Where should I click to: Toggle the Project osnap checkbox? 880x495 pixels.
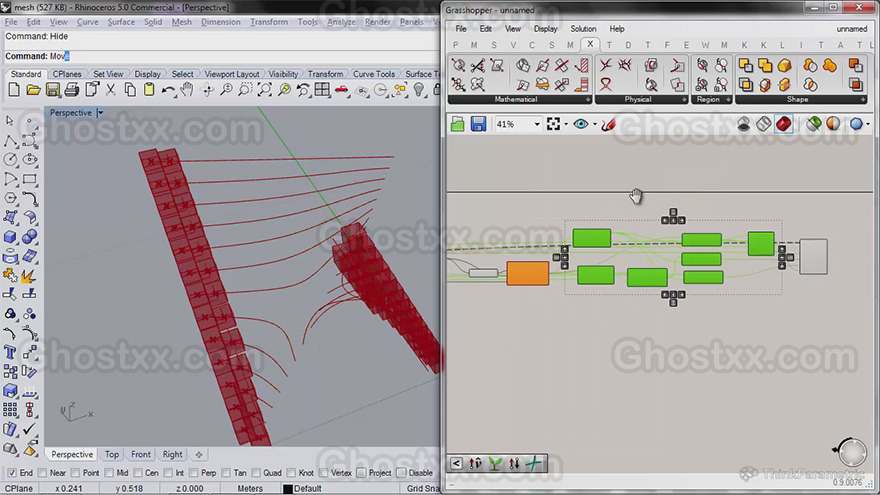point(361,473)
